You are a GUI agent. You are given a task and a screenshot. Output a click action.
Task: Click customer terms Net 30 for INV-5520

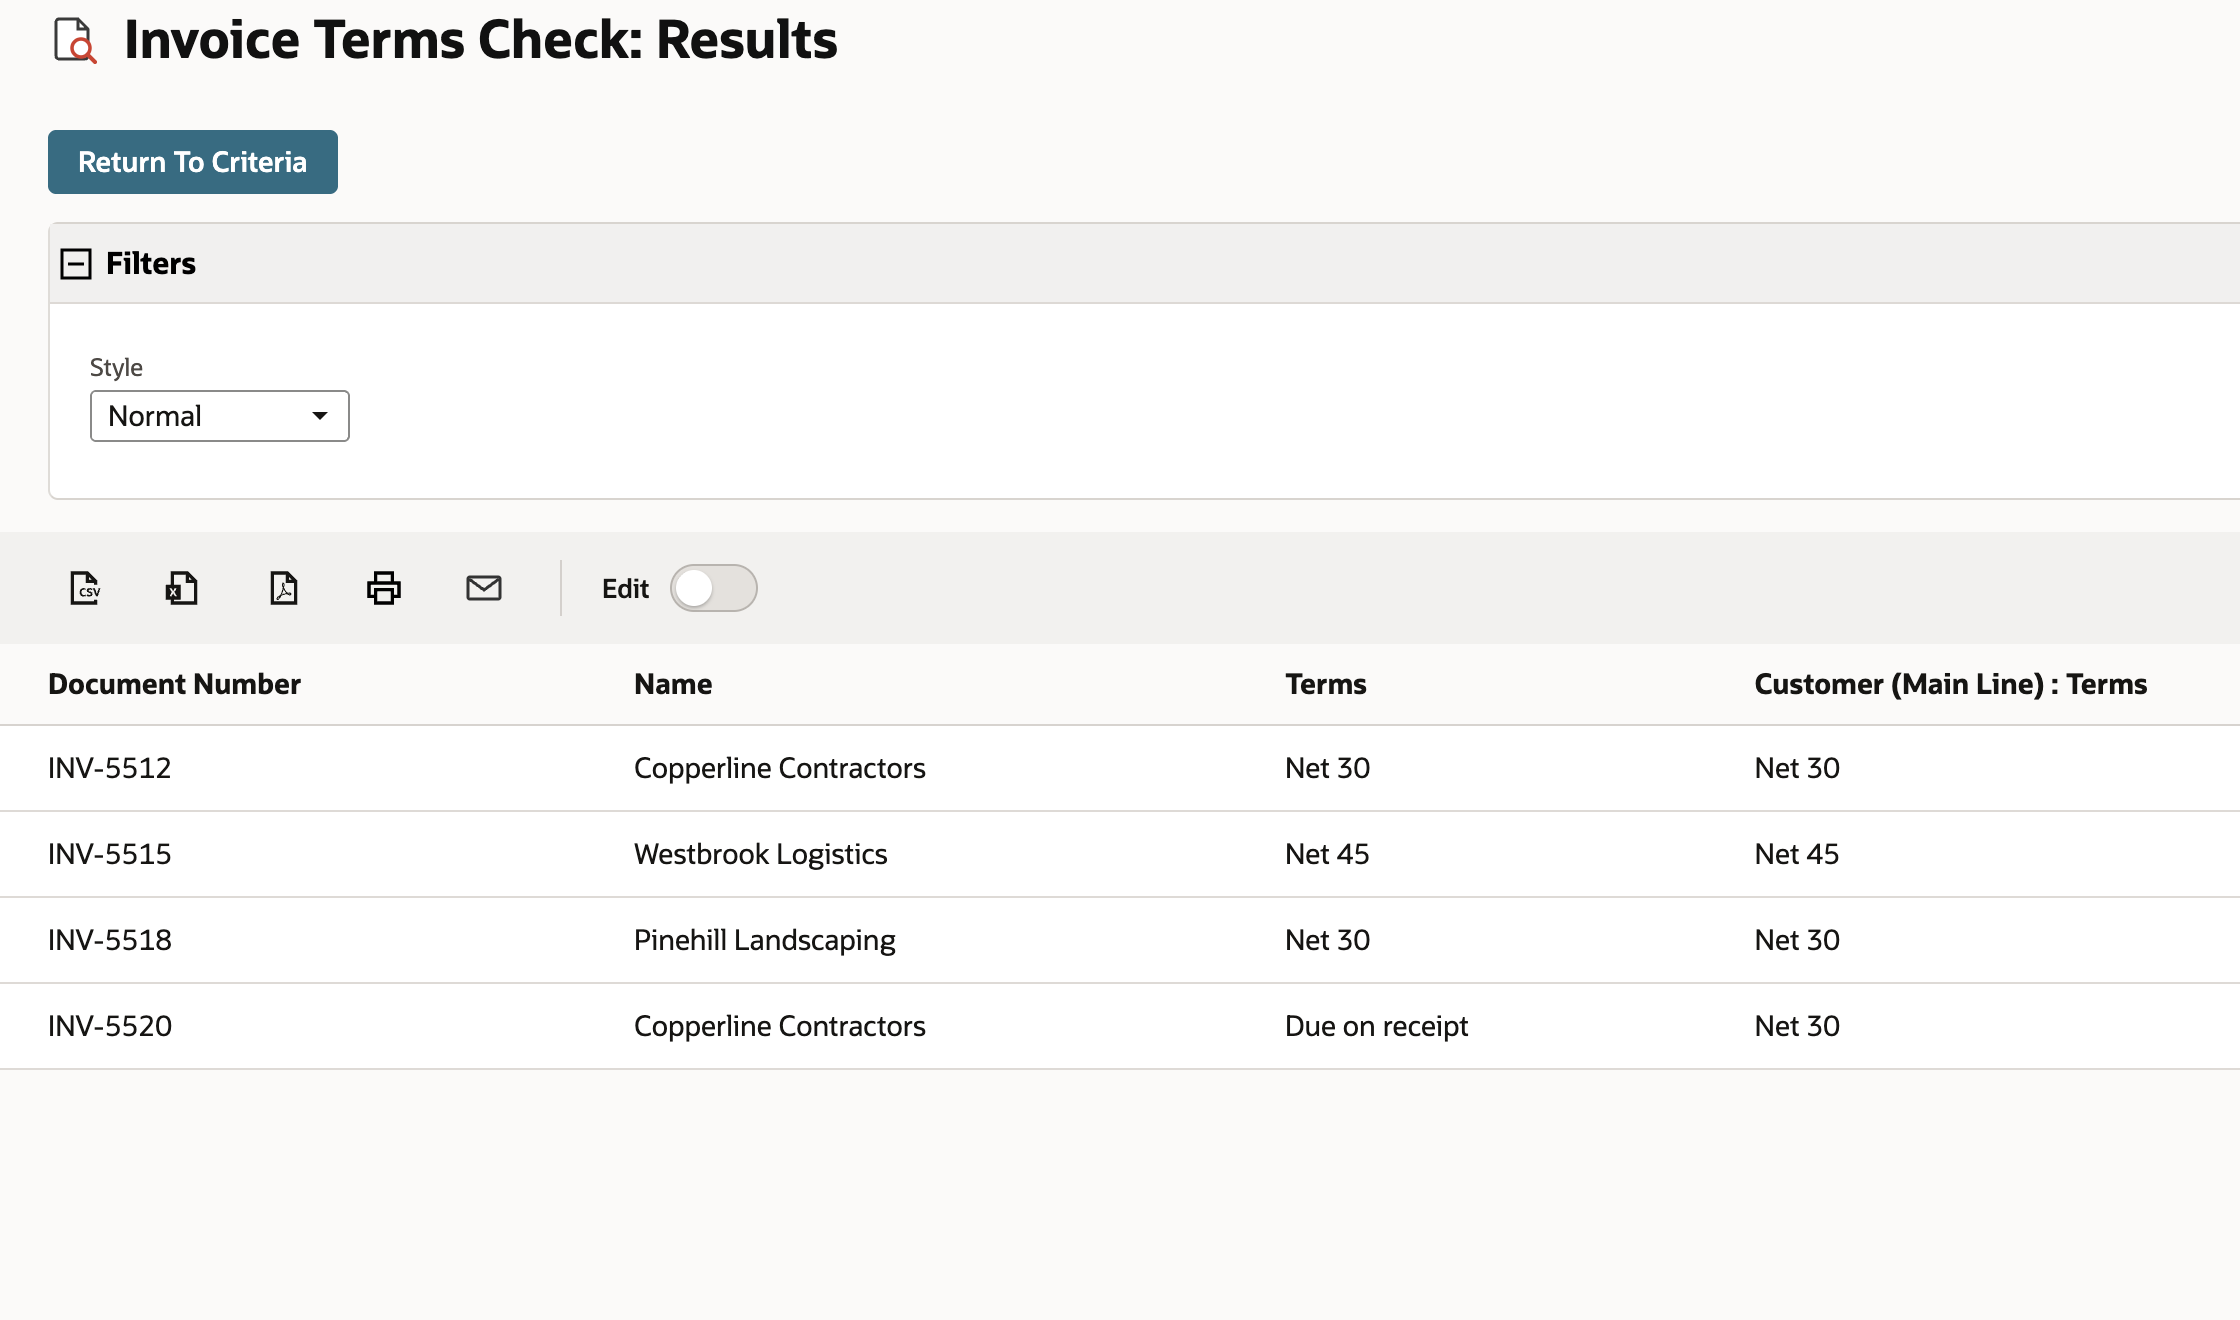pyautogui.click(x=1797, y=1026)
